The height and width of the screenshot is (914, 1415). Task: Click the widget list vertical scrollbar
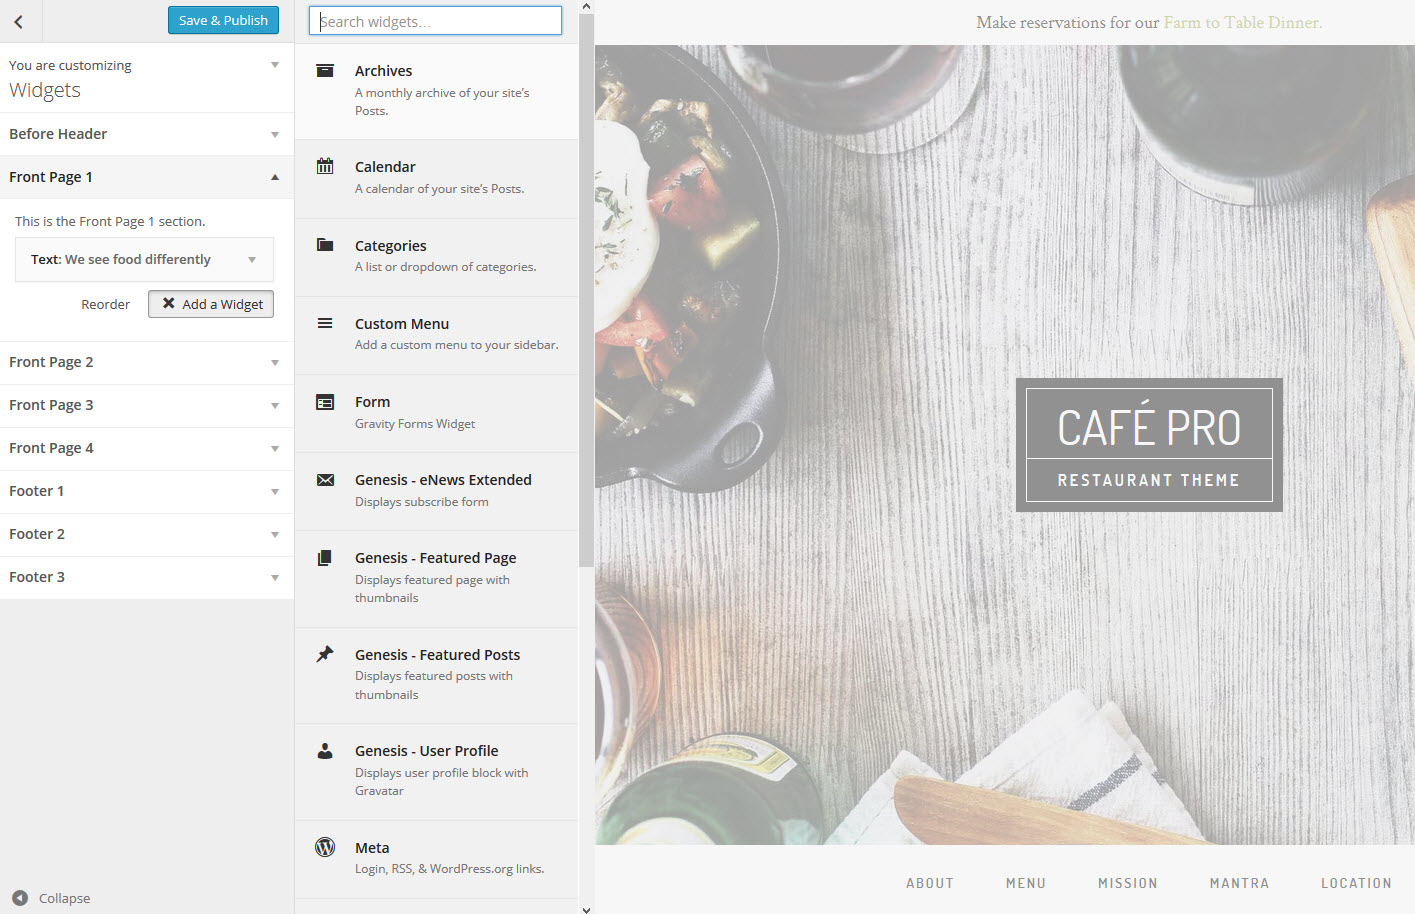[x=586, y=291]
